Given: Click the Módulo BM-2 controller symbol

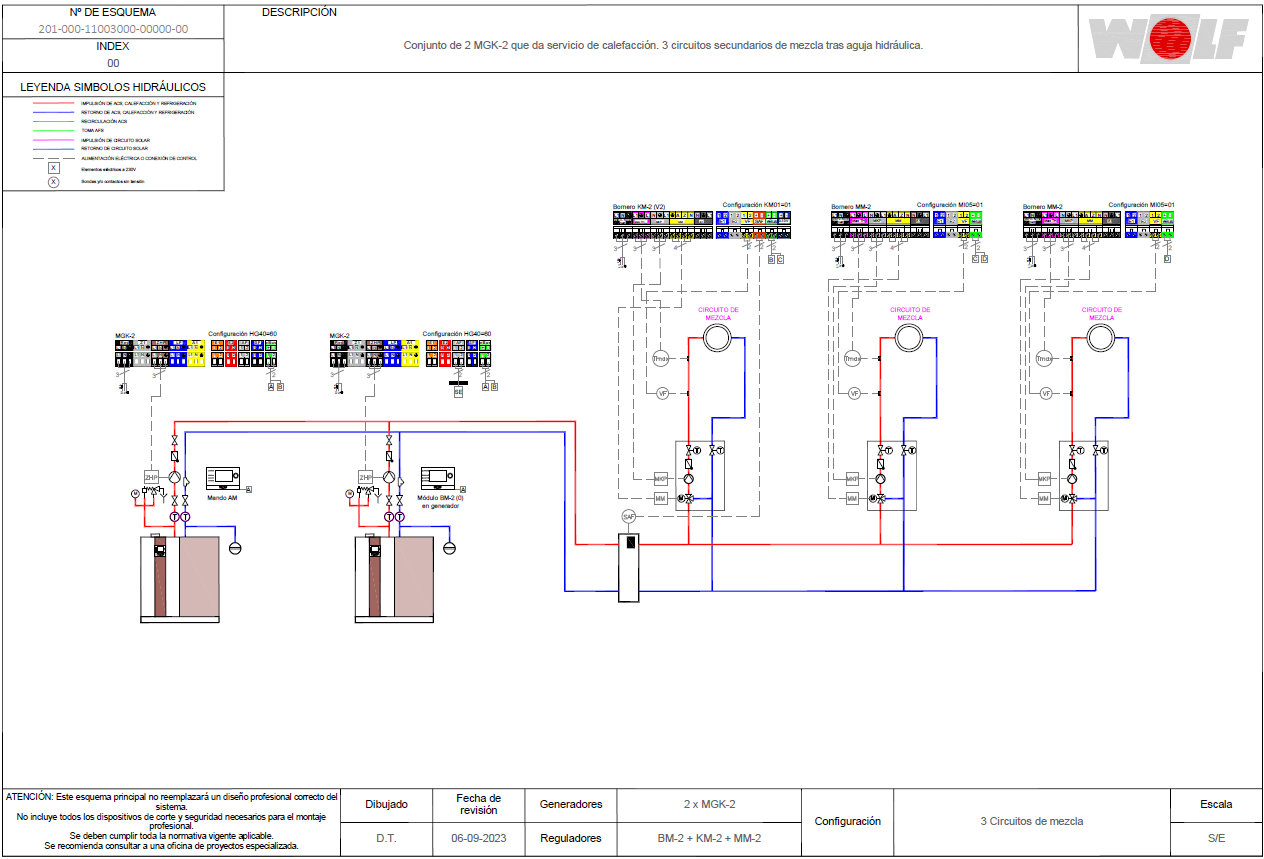Looking at the screenshot, I should 437,478.
